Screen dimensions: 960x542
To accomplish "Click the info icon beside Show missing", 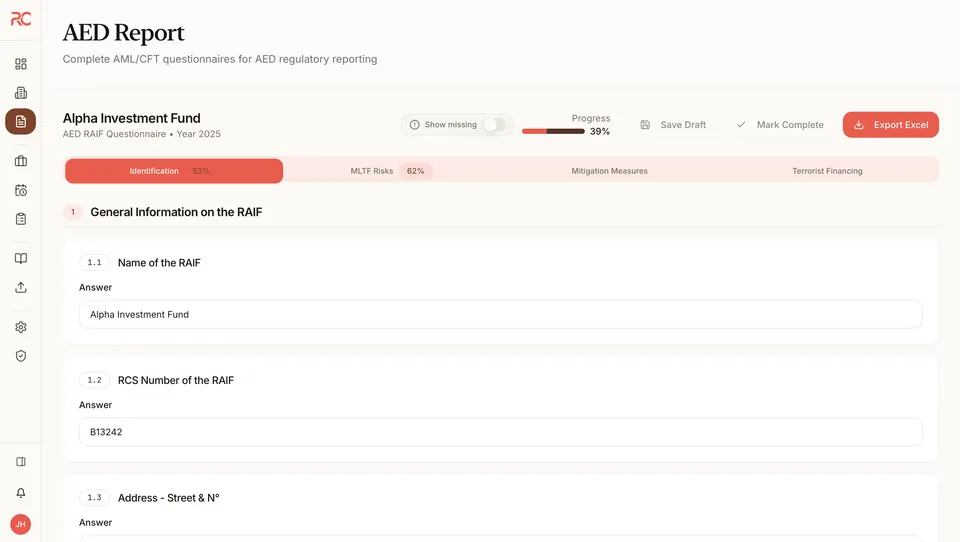I will click(414, 125).
